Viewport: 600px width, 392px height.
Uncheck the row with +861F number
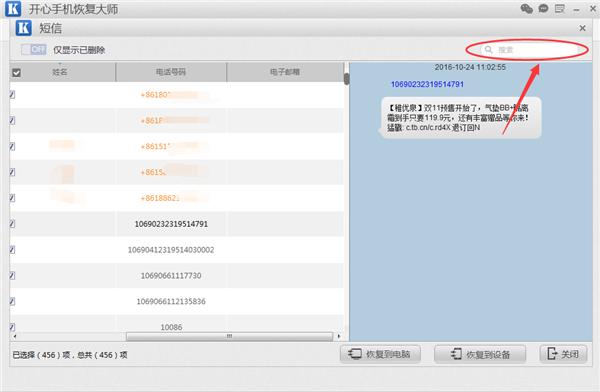click(12, 121)
